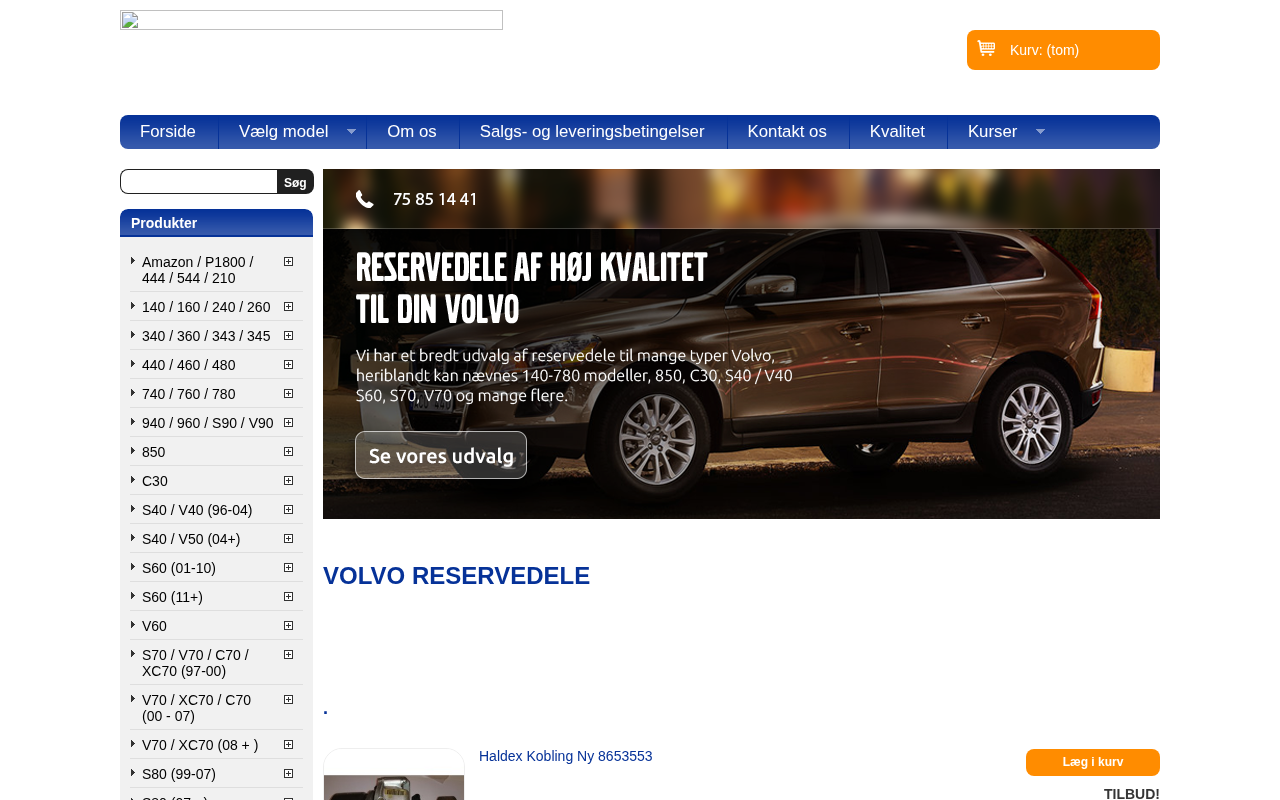Open 140 / 160 / 240 / 260 link
The image size is (1280, 800).
click(x=206, y=307)
